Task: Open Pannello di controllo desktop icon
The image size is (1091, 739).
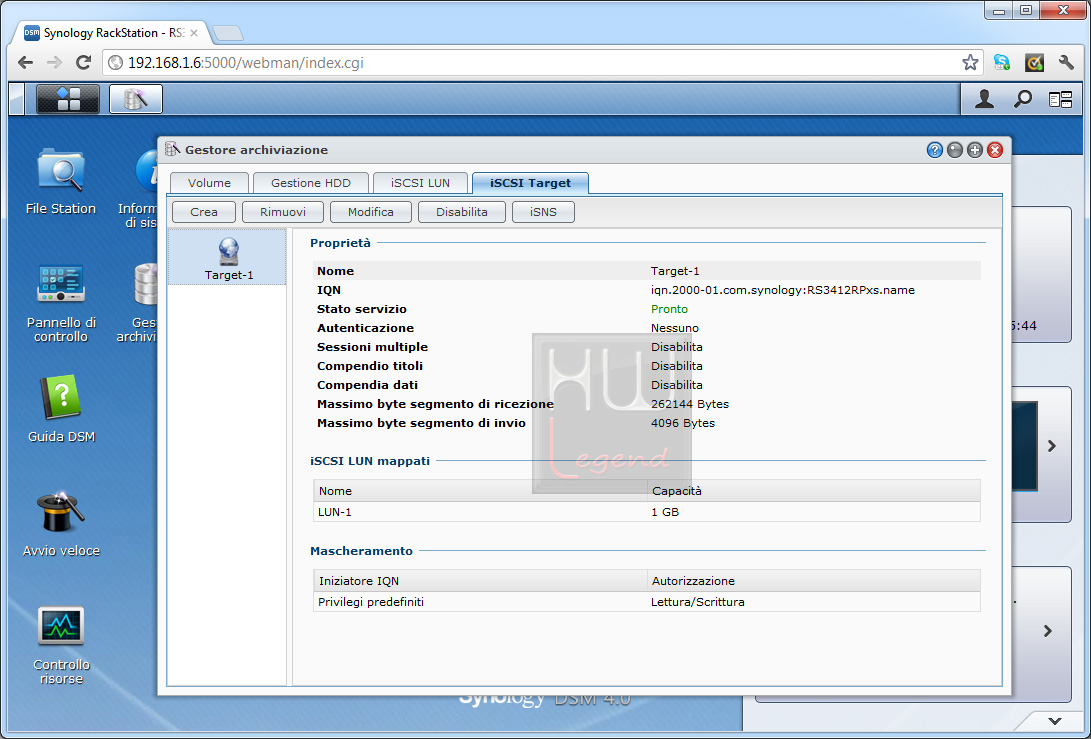Action: [x=61, y=303]
